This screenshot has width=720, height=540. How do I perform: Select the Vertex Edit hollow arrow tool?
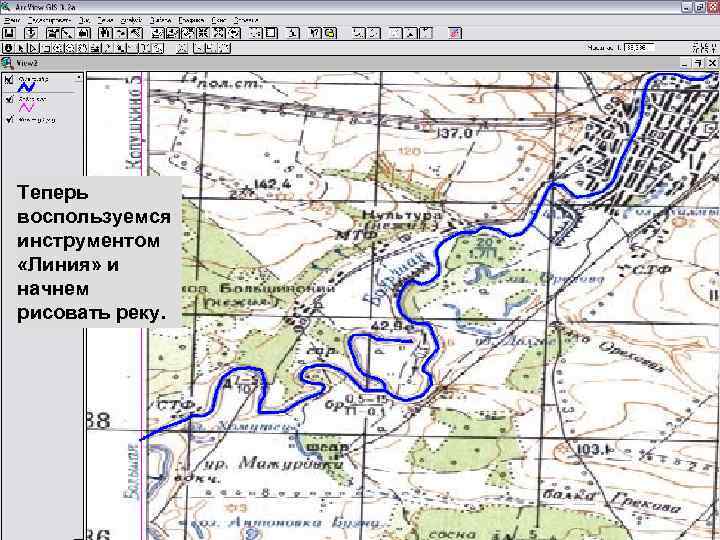33,48
